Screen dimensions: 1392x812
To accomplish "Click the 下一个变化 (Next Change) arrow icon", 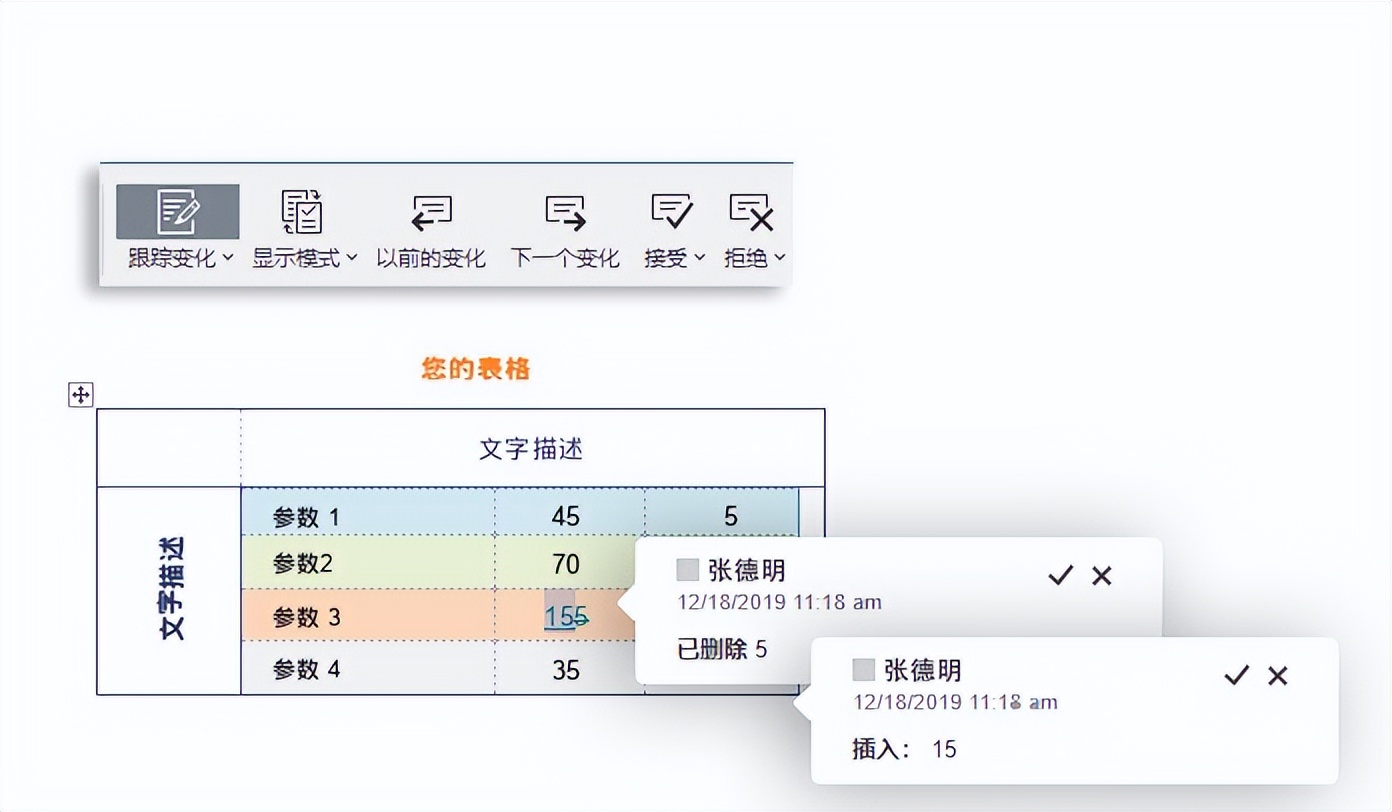I will point(565,211).
